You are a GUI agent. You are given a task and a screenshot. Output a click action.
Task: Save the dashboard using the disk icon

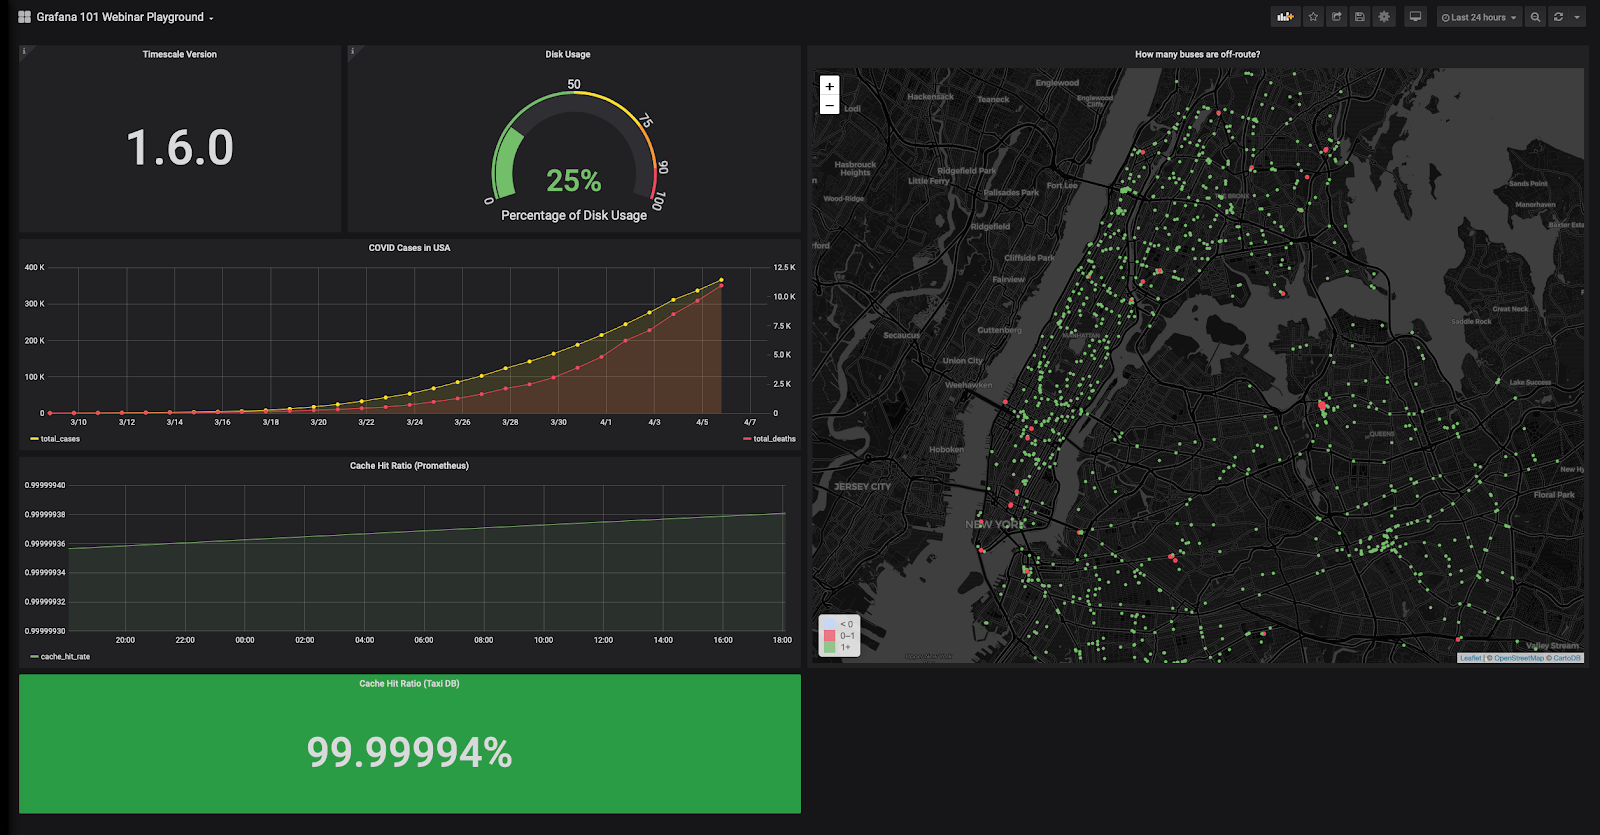pos(1360,17)
